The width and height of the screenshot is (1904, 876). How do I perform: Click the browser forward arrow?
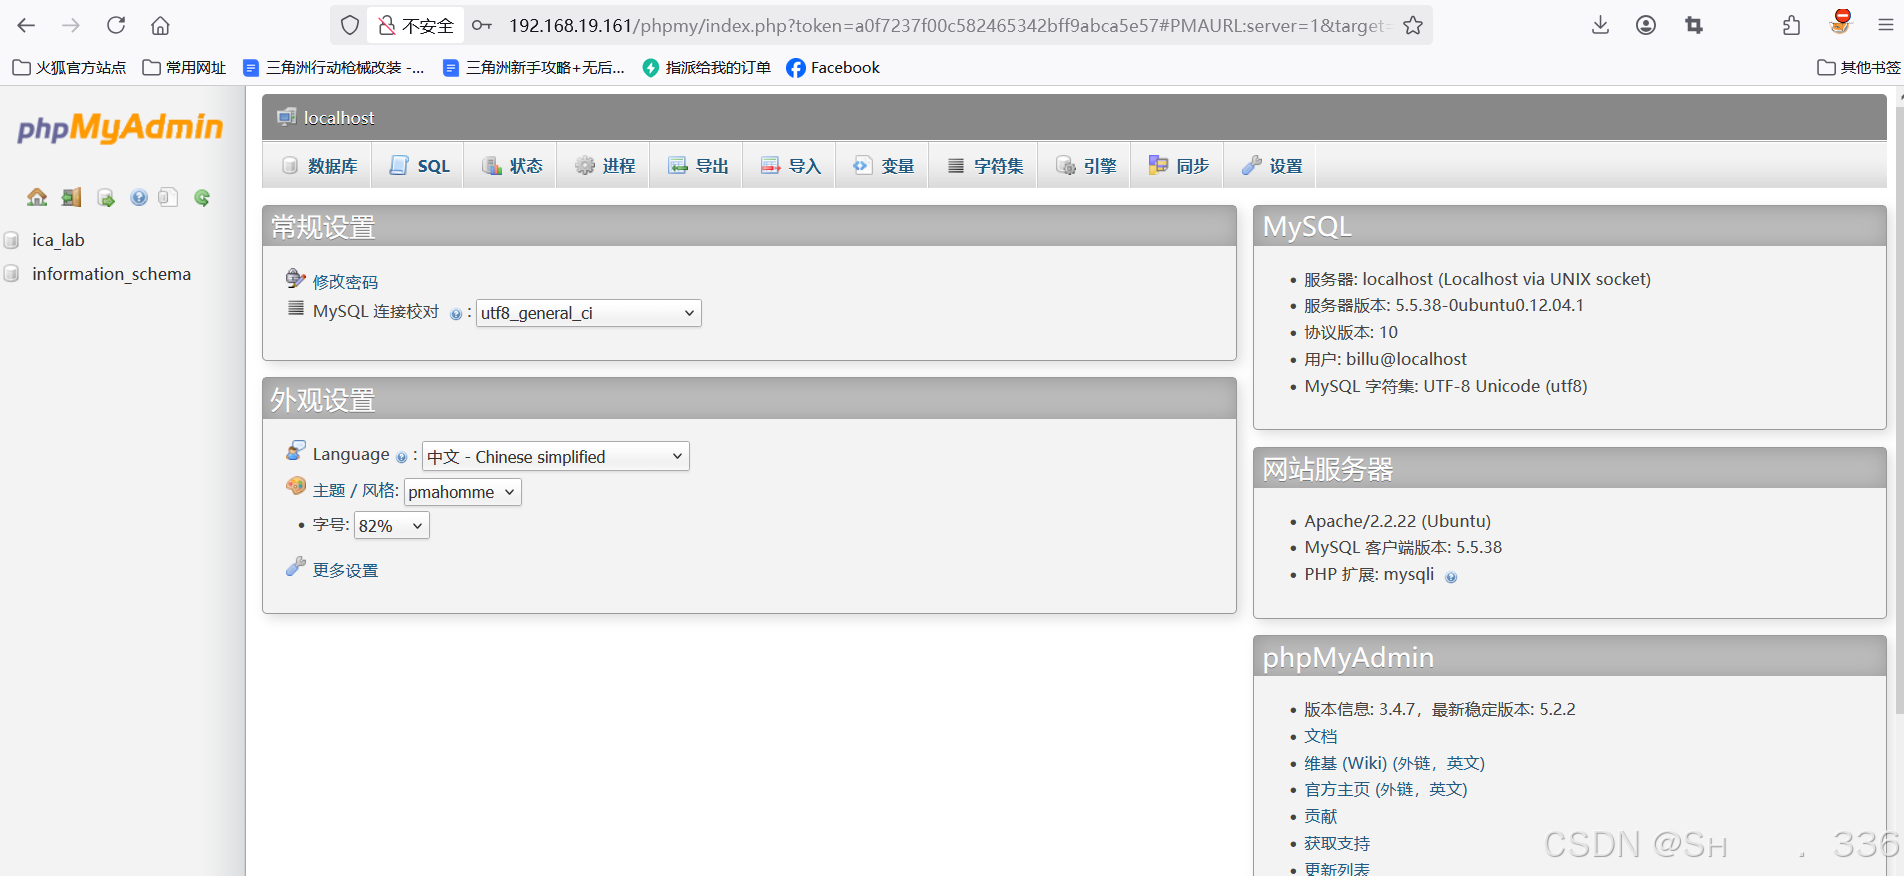[71, 25]
